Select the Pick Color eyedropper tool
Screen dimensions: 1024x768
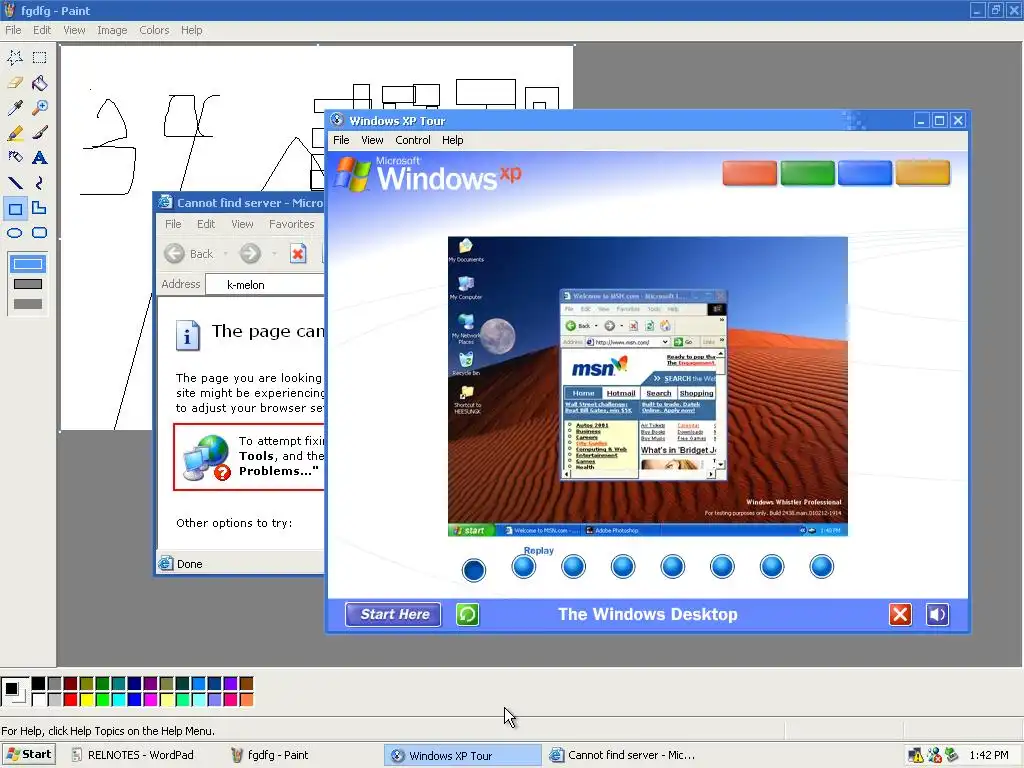(x=15, y=107)
